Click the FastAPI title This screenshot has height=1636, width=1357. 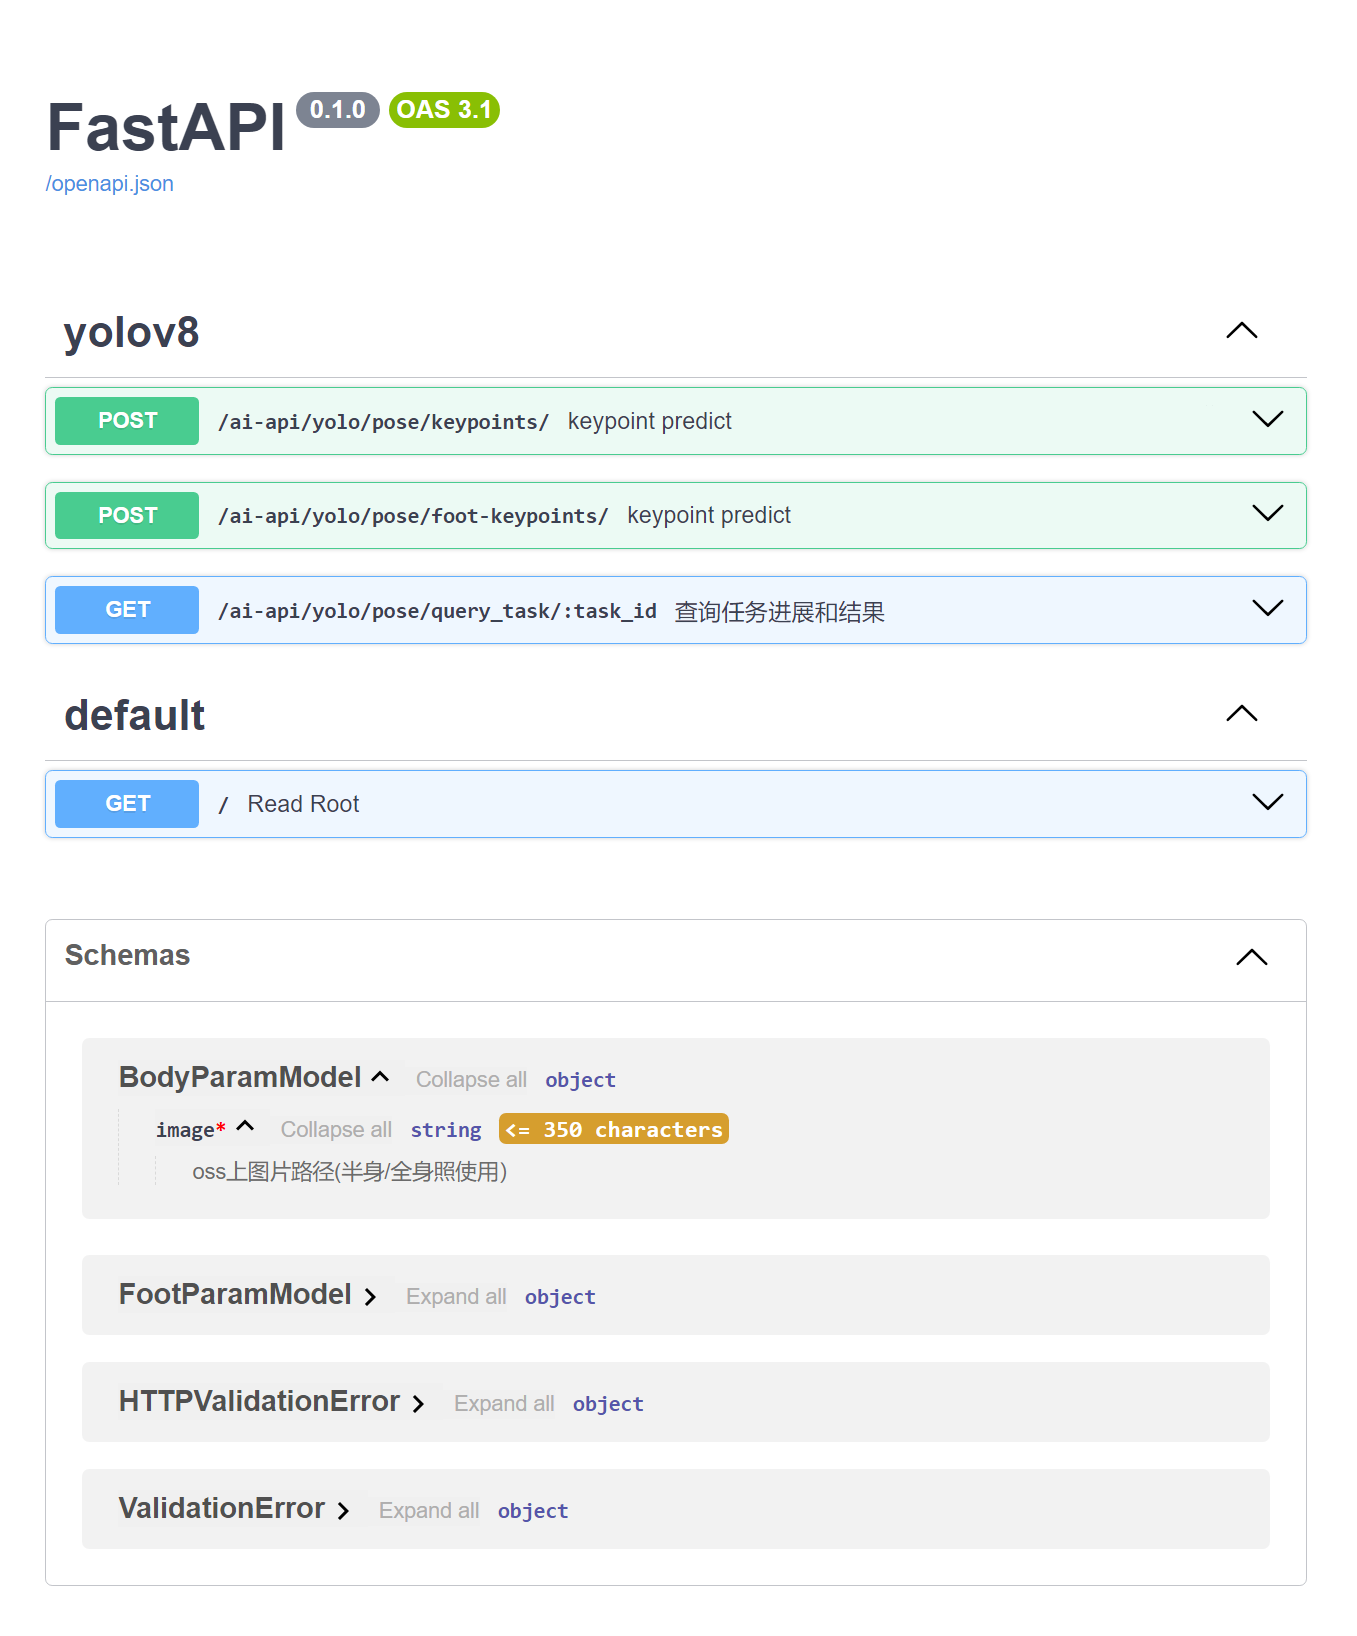[x=167, y=128]
